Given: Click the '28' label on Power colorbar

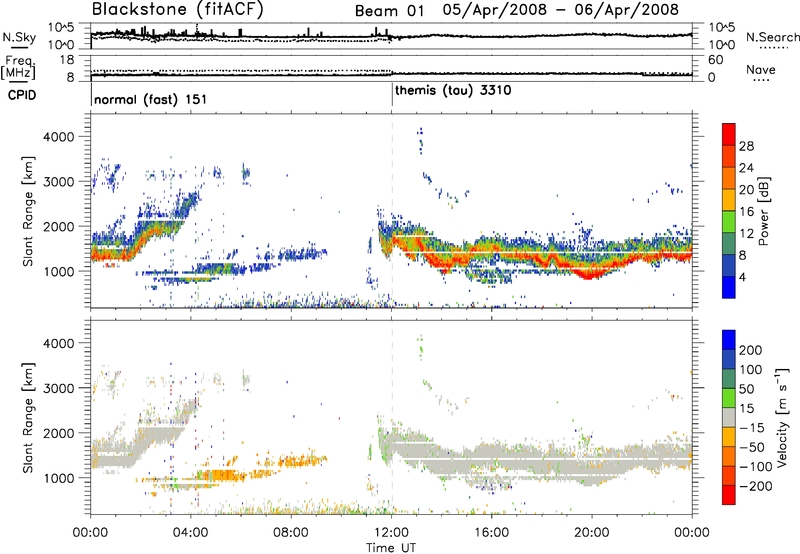Looking at the screenshot, I should point(746,146).
